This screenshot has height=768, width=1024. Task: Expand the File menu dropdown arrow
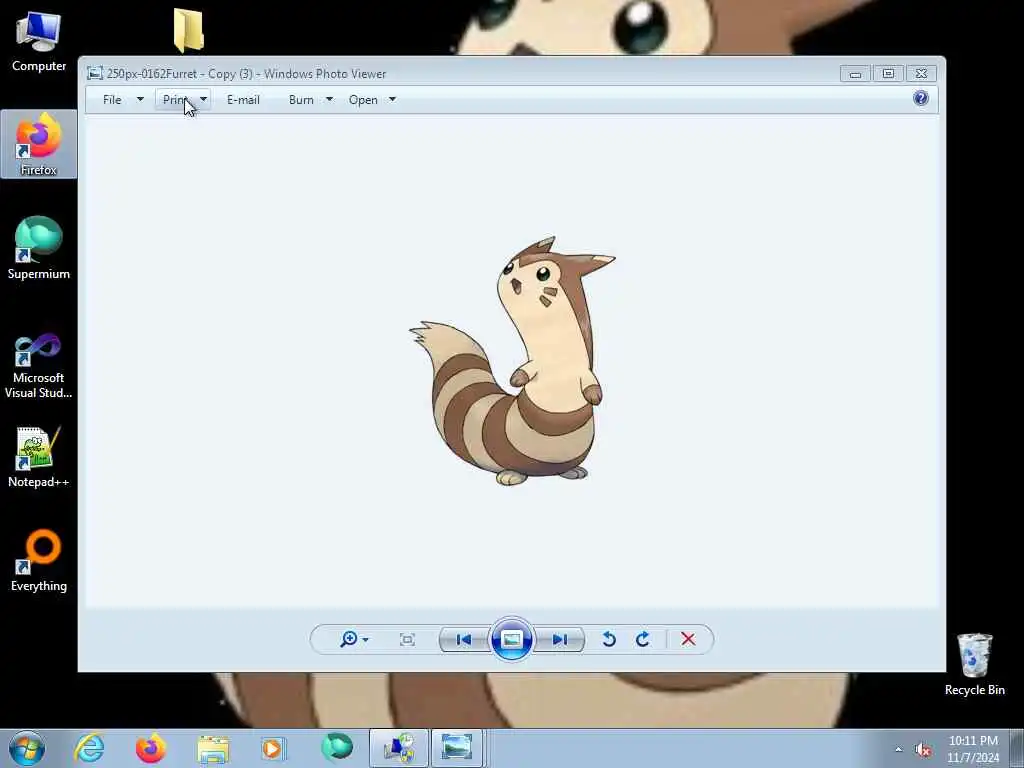click(140, 100)
